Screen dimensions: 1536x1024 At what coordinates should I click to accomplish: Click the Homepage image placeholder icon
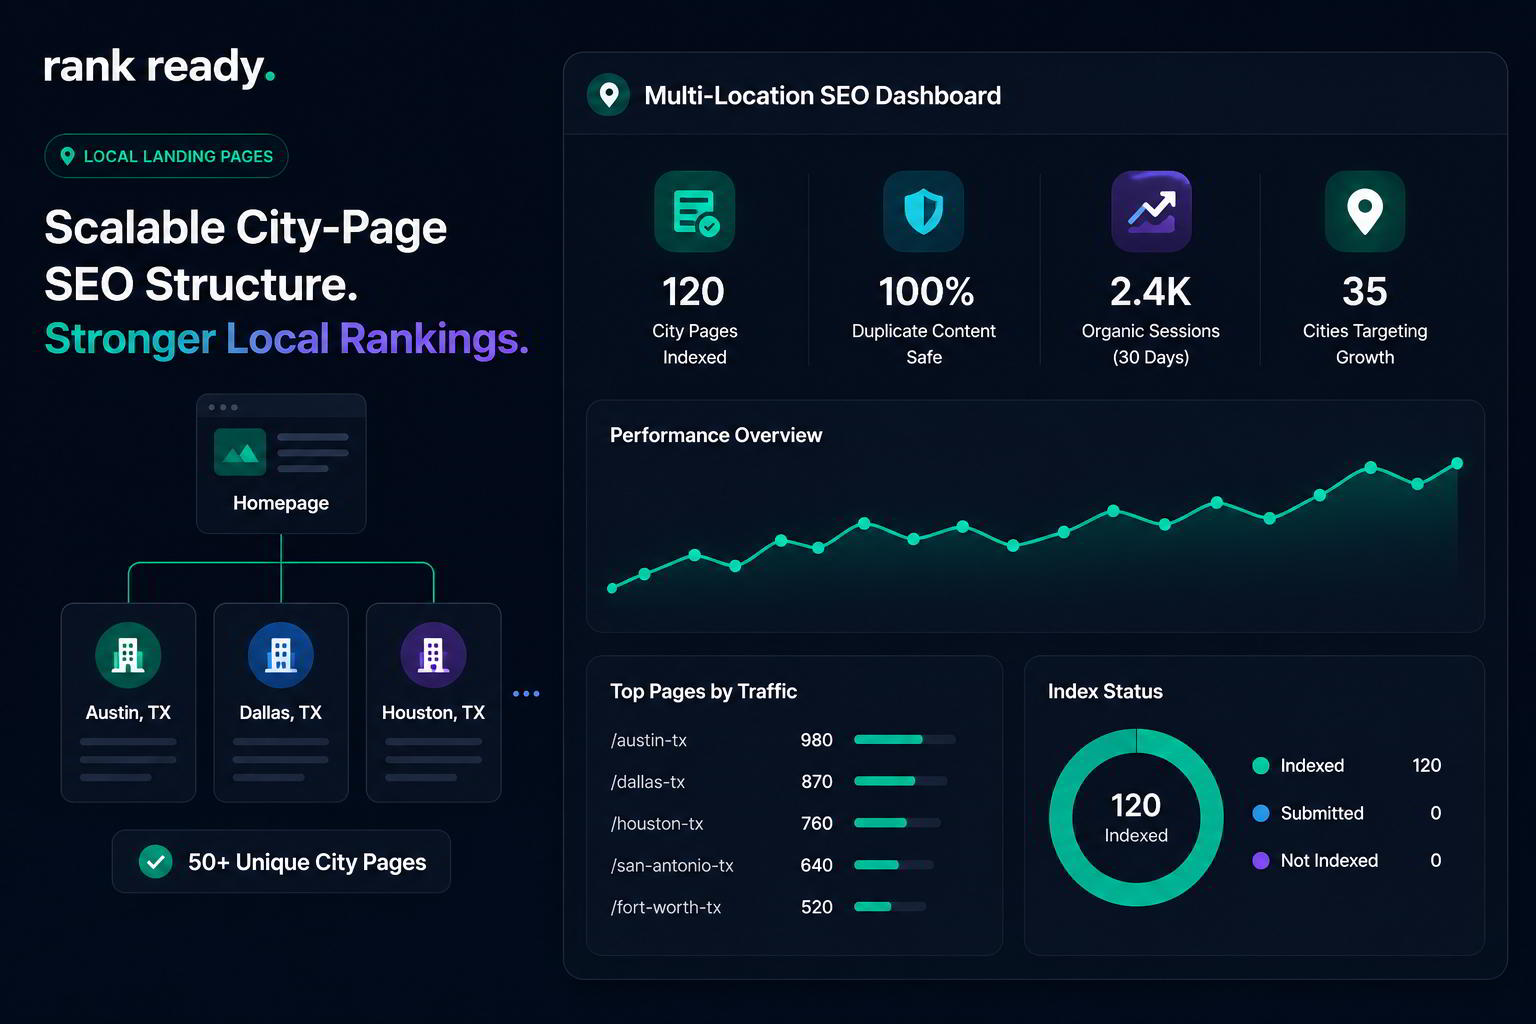click(240, 452)
